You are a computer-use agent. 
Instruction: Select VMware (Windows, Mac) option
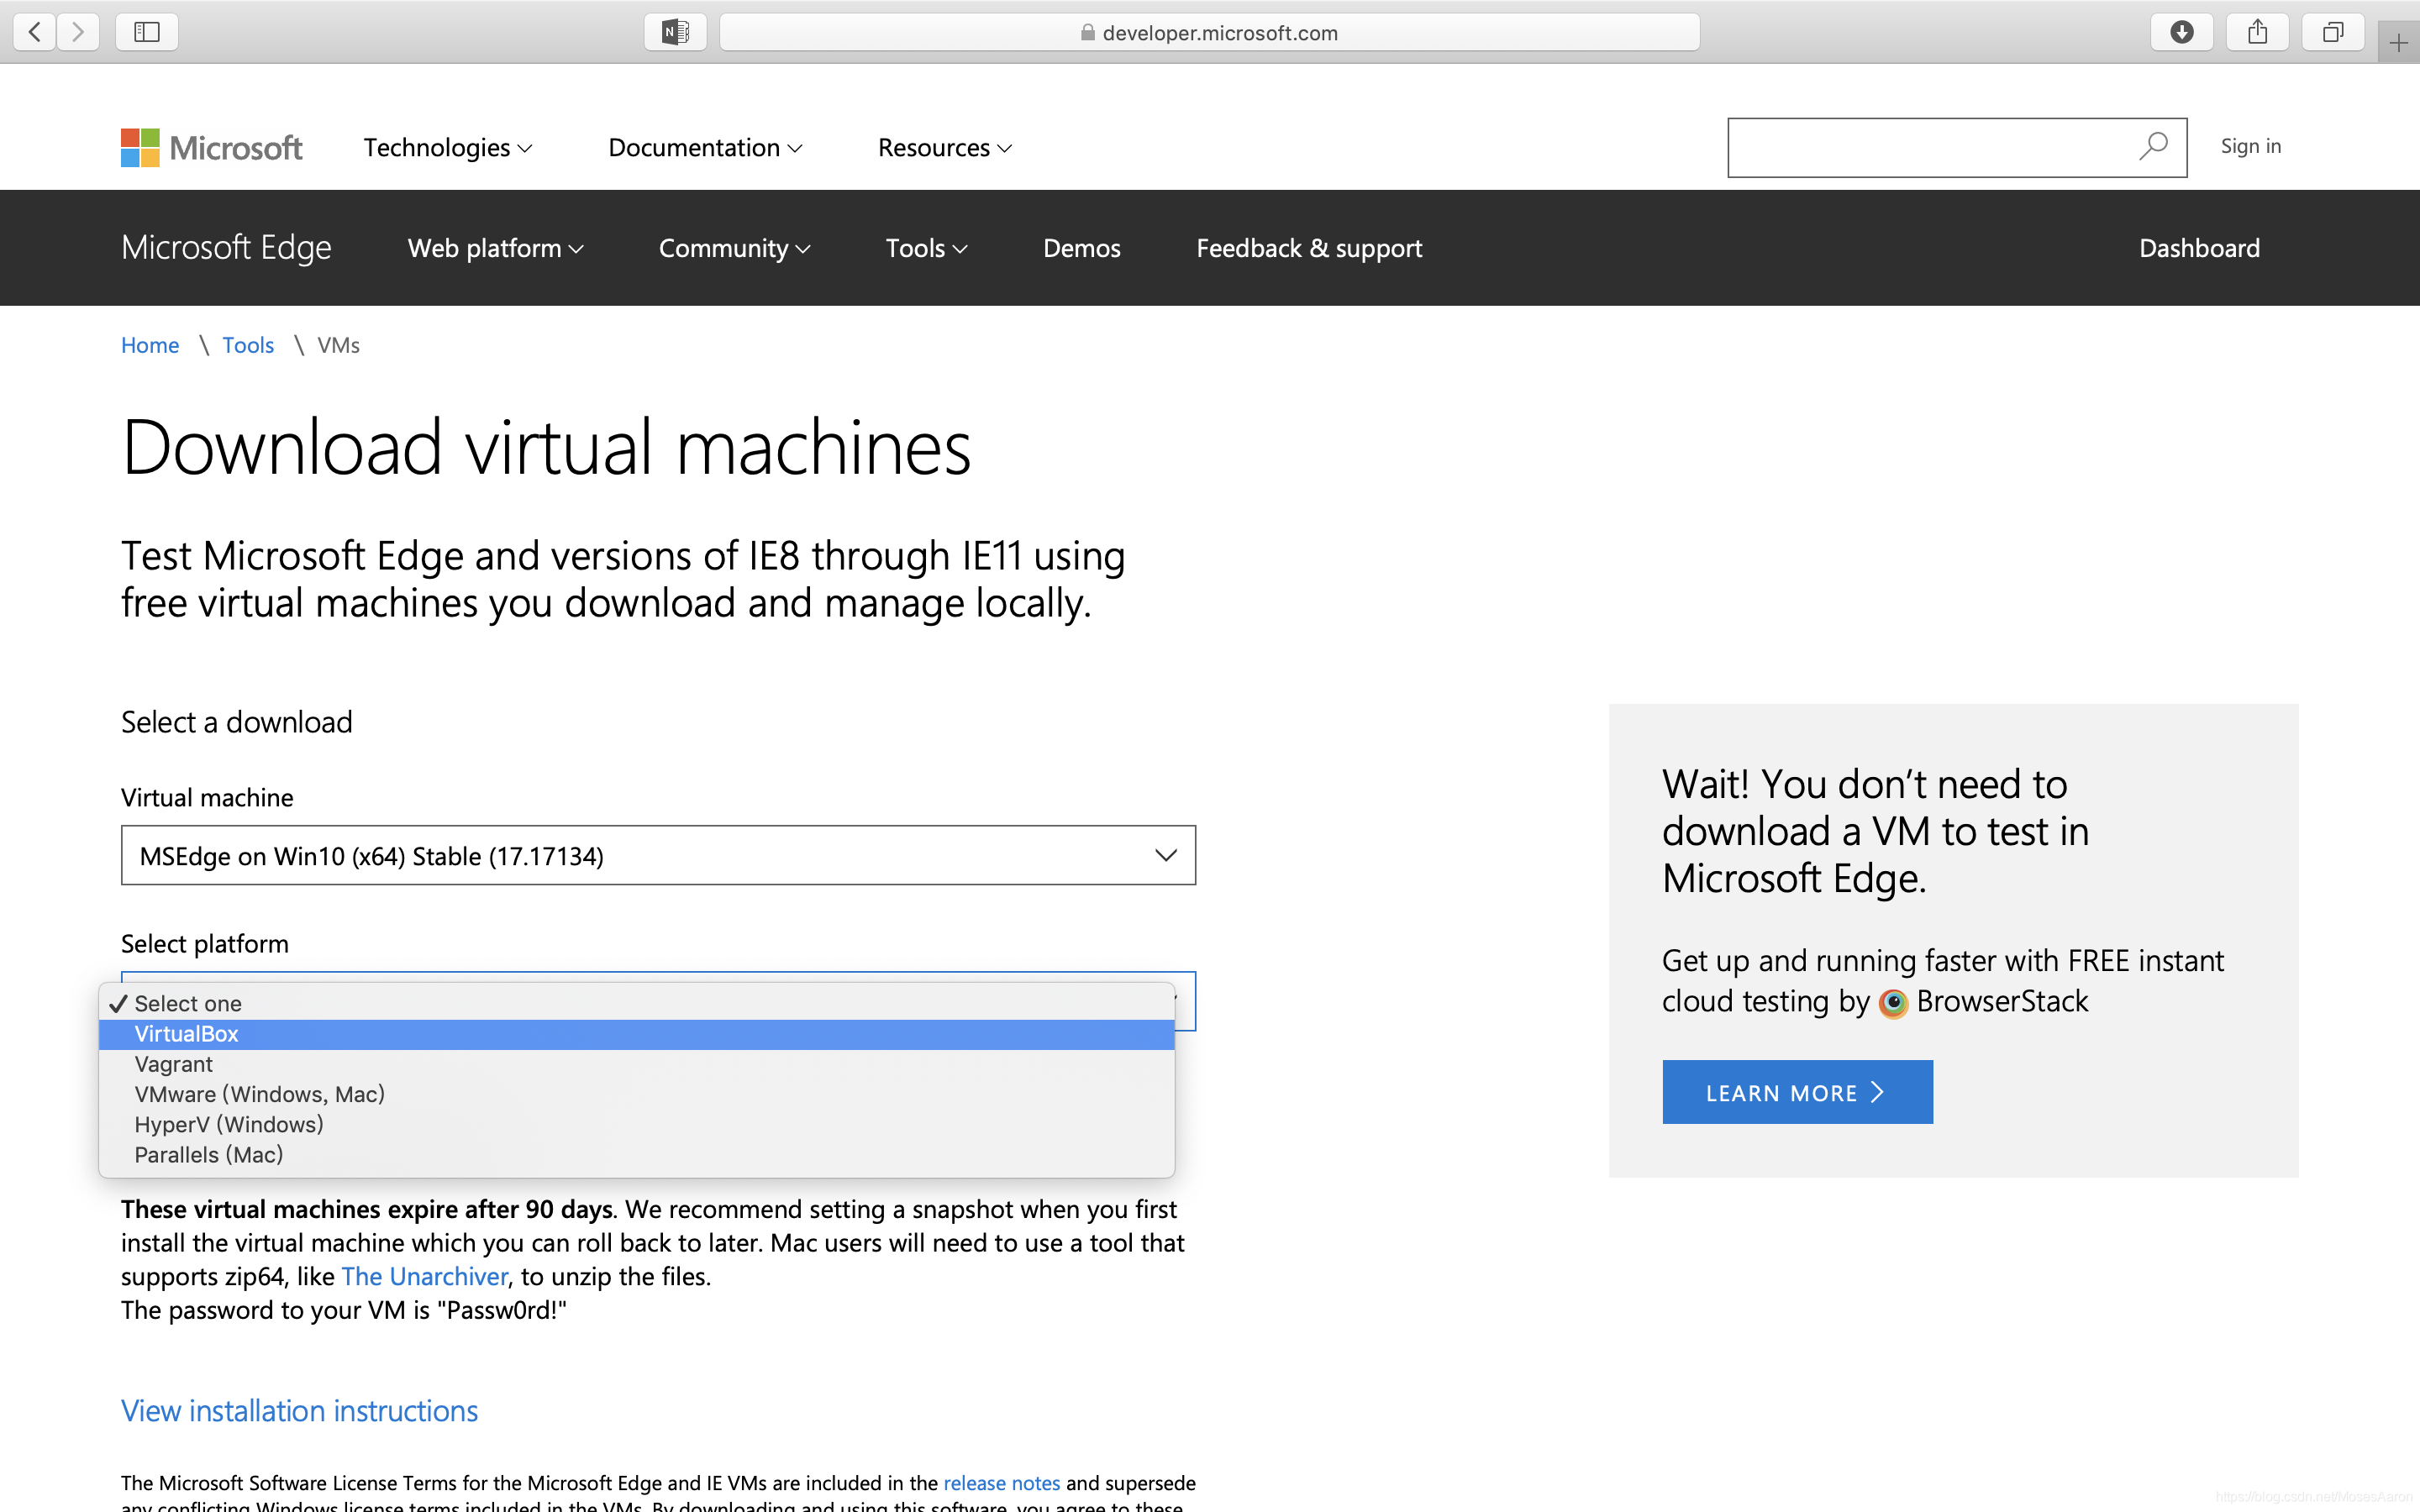[636, 1094]
